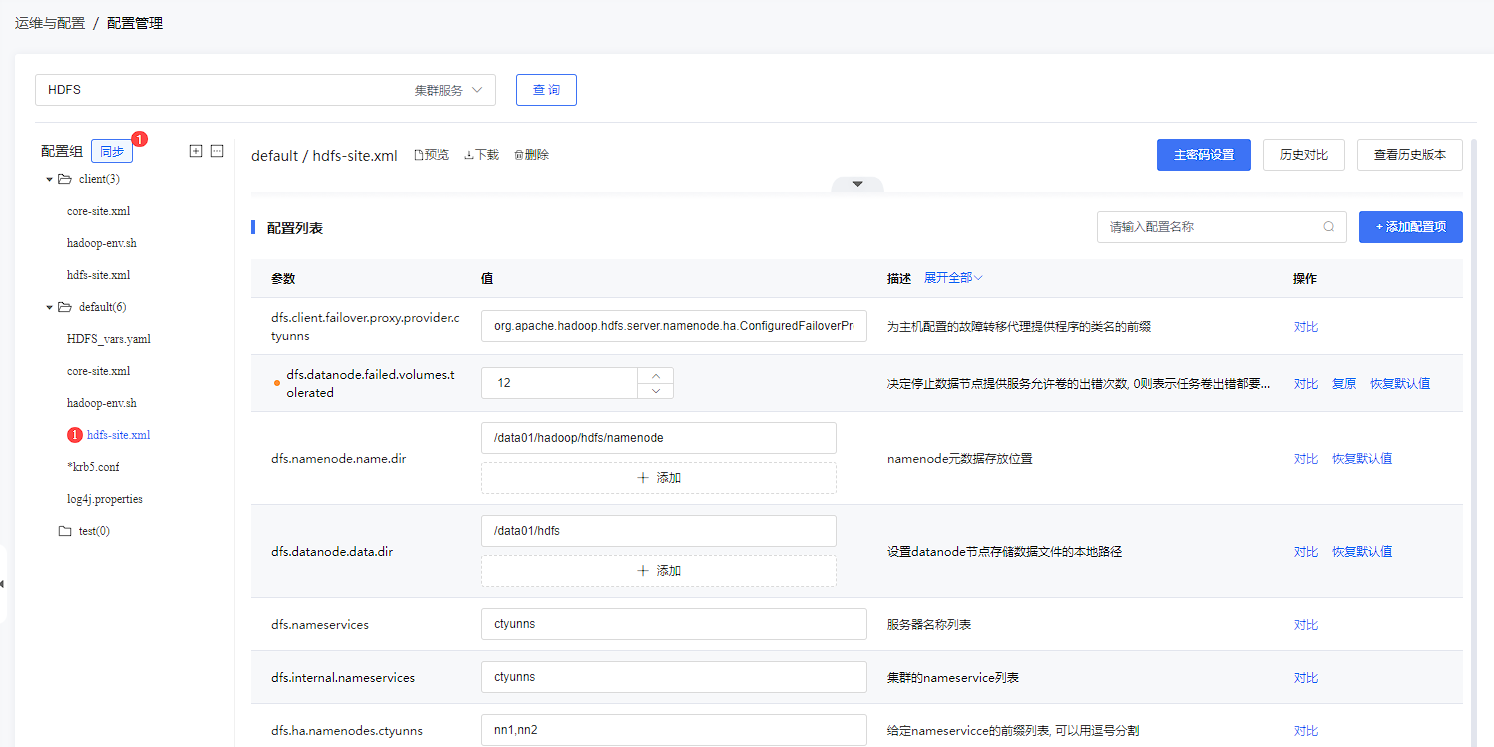The width and height of the screenshot is (1494, 747).
Task: Click the red badge on hdfs-site.xml
Action: (74, 435)
